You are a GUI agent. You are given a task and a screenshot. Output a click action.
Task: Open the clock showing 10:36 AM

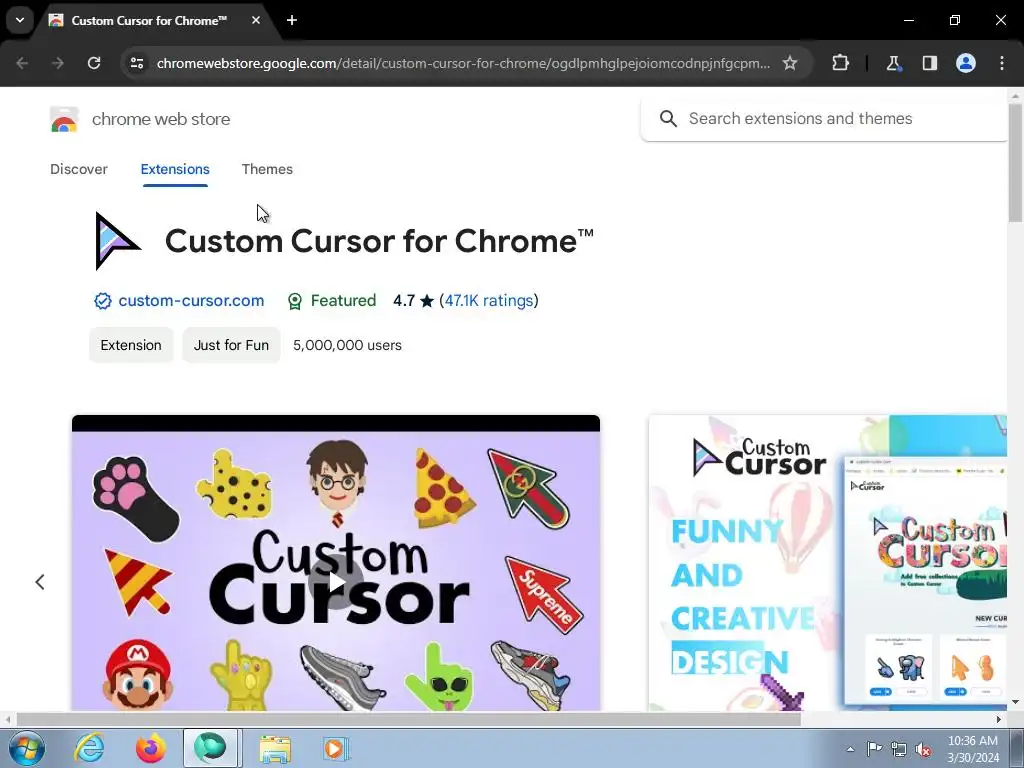[x=973, y=749]
